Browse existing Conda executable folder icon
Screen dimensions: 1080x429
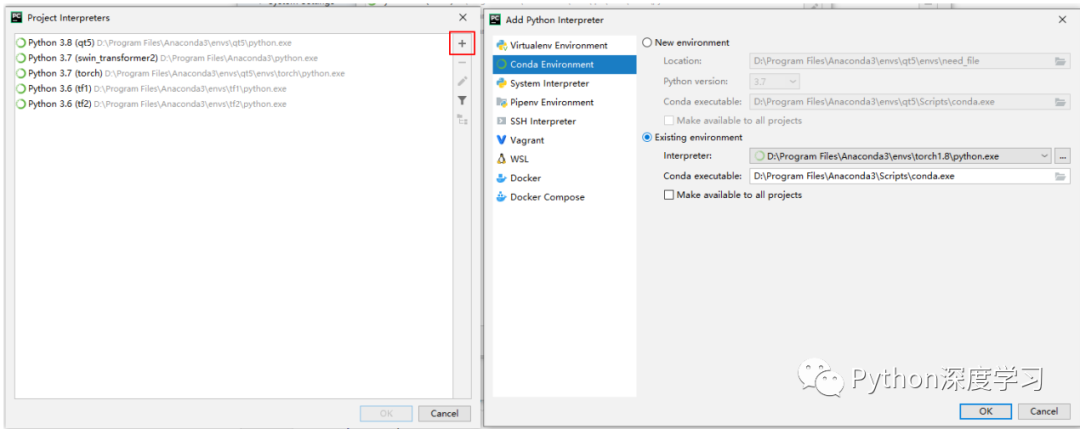coord(1061,176)
